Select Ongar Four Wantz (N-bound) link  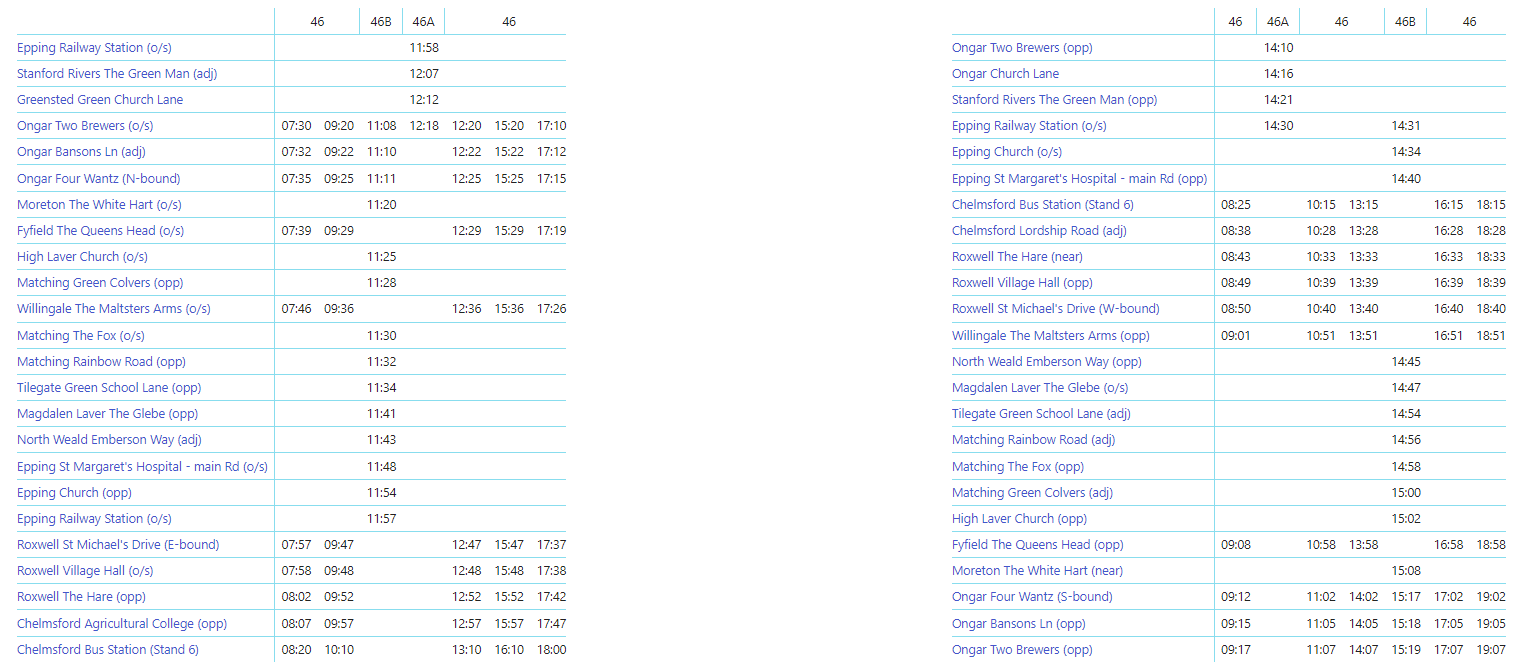tap(98, 179)
